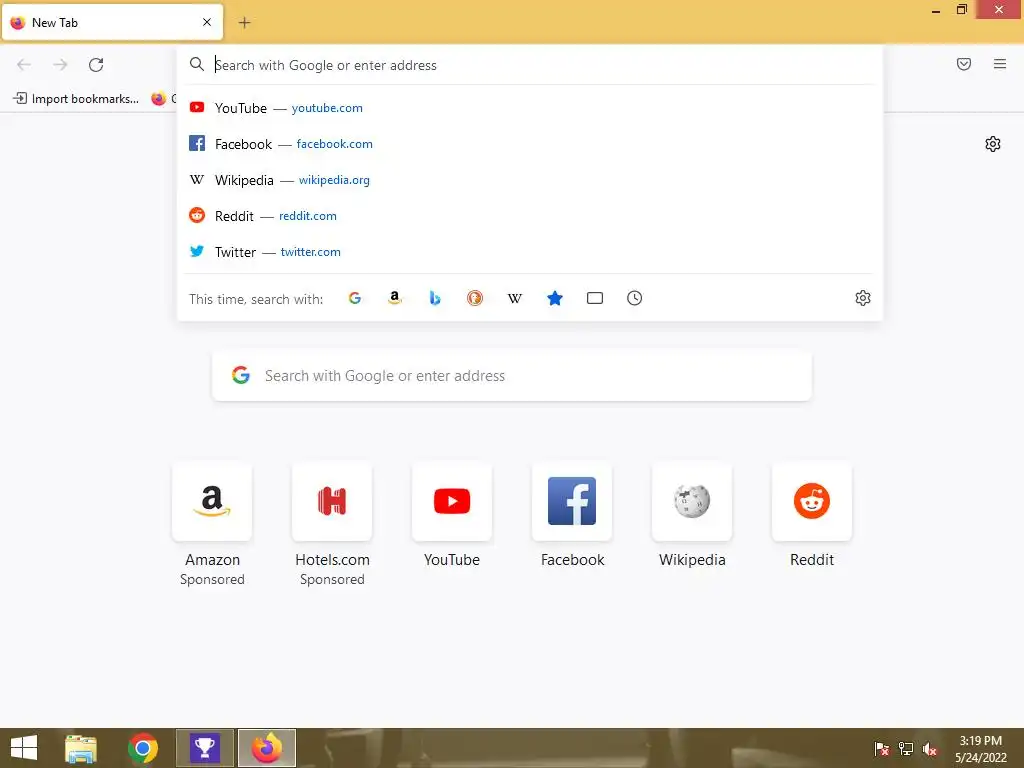Click the Firefox bookmark icon in the toolbar
Image resolution: width=1024 pixels, height=768 pixels.
(159, 99)
